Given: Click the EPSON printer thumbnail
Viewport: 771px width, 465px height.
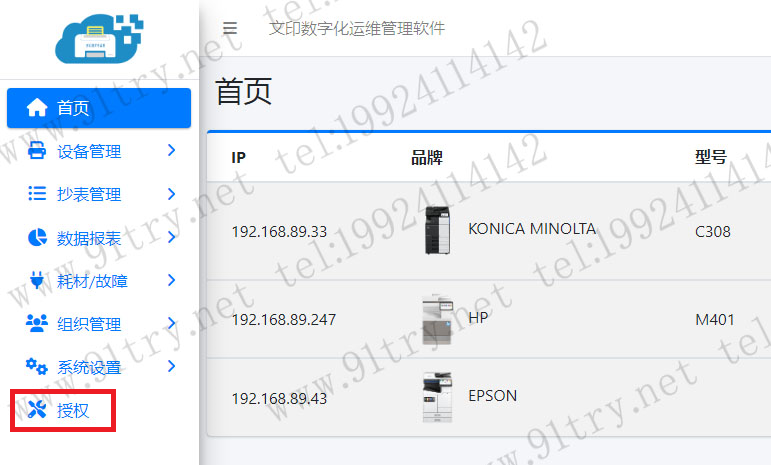Looking at the screenshot, I should tap(437, 397).
